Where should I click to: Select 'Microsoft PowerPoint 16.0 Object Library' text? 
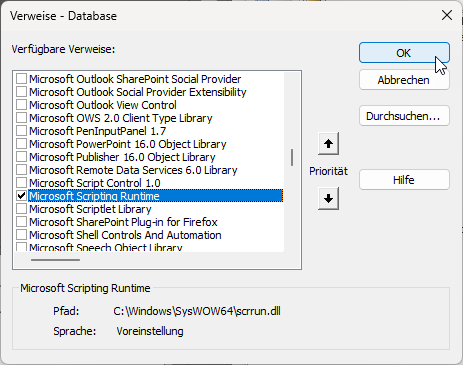pos(128,144)
